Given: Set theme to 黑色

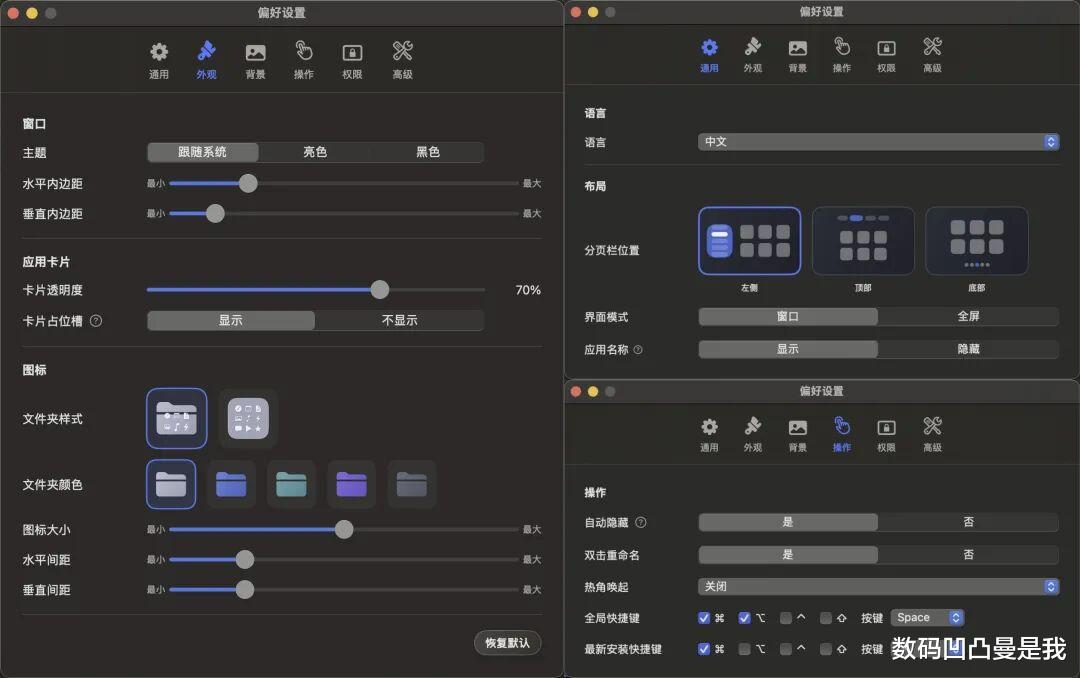Looking at the screenshot, I should [428, 152].
